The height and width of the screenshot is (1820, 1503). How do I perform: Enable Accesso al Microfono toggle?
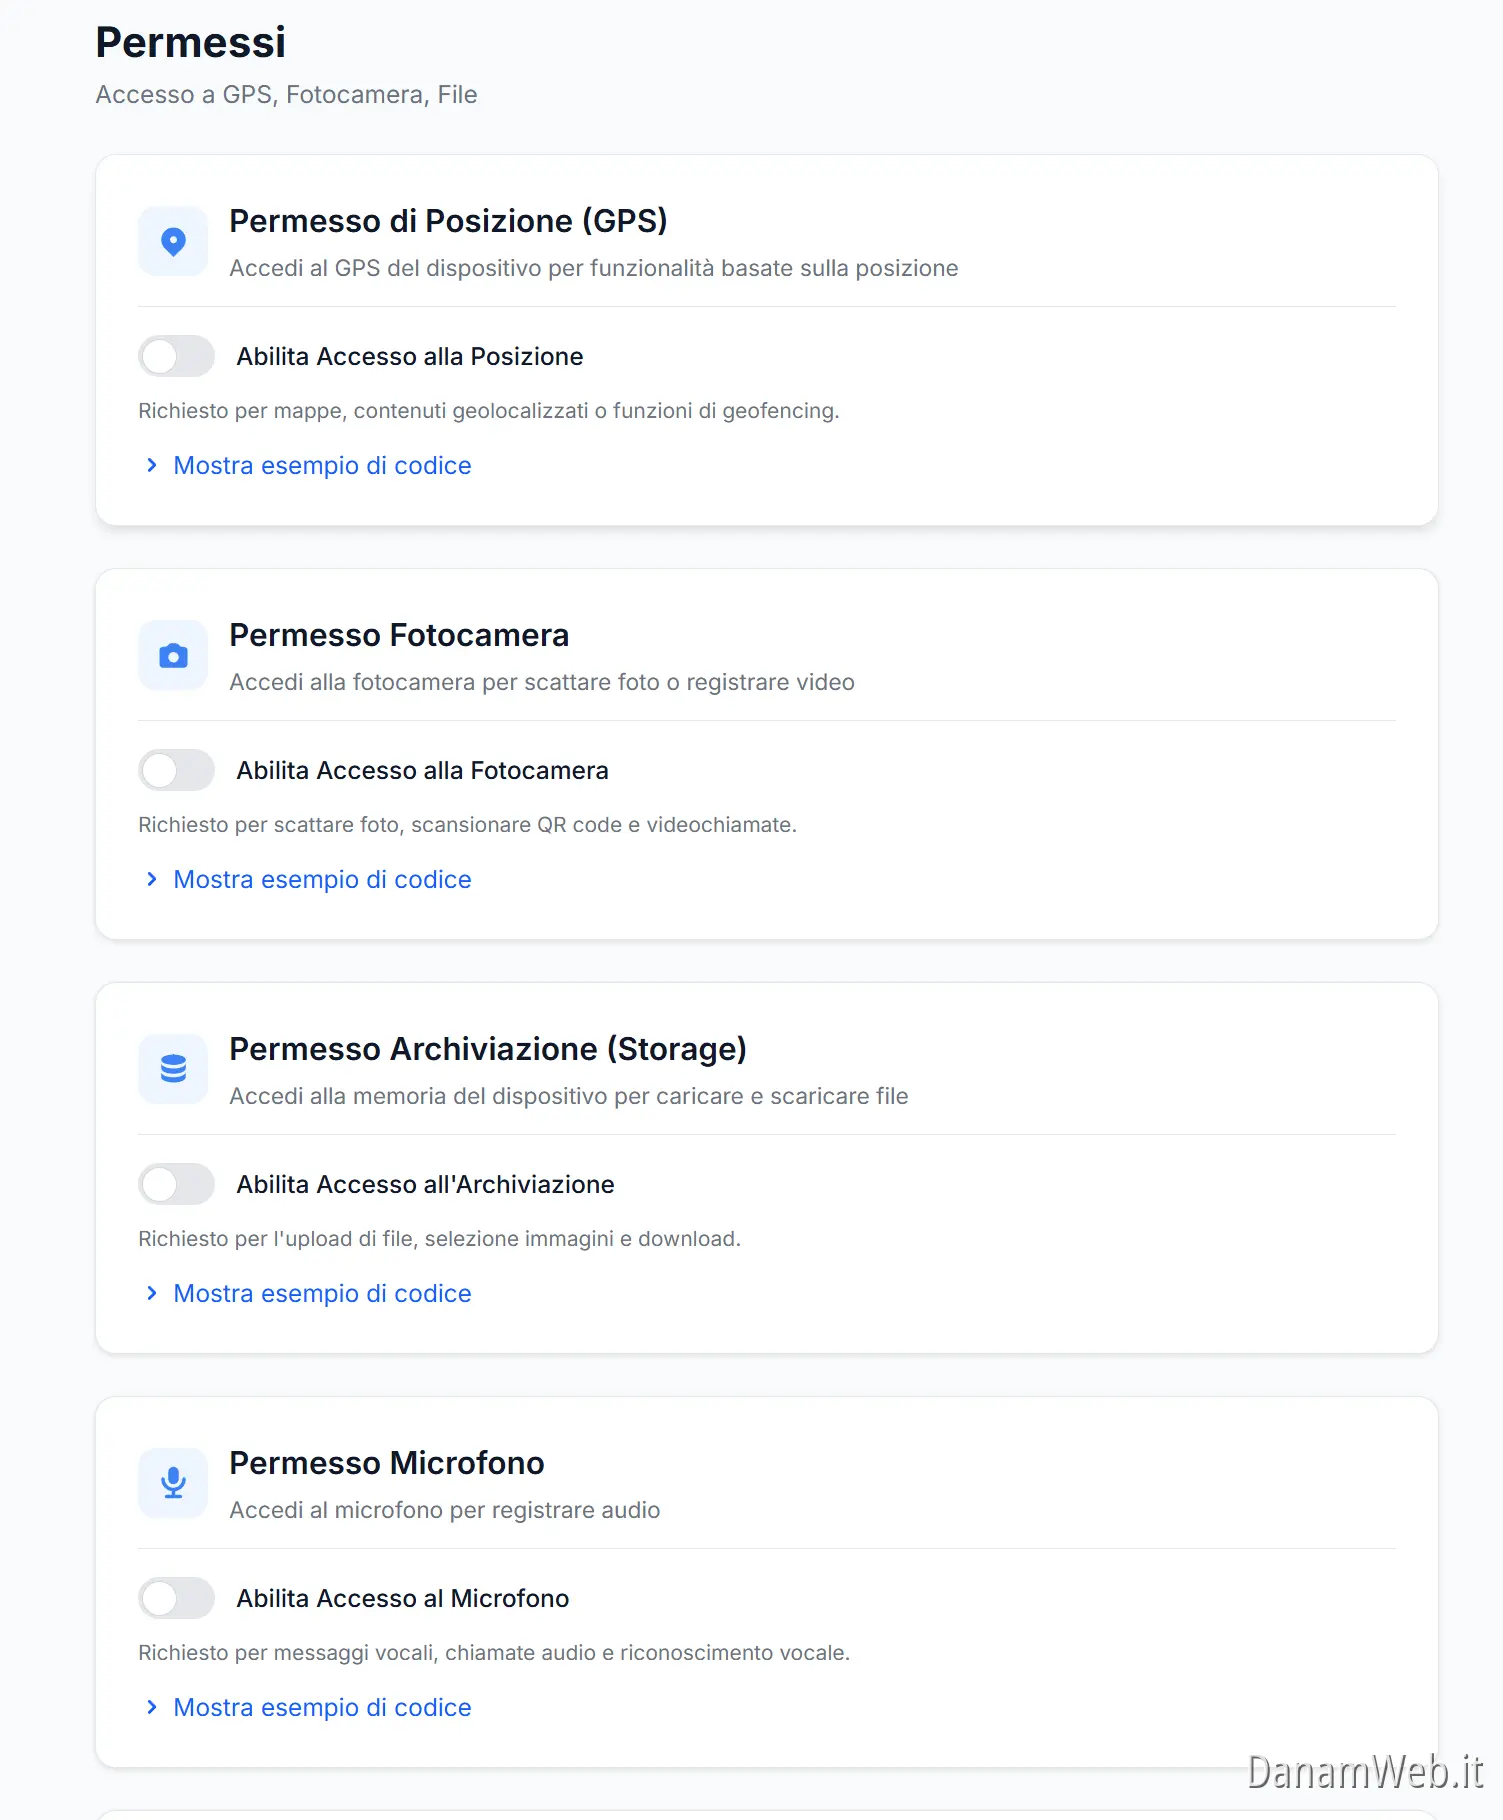[175, 1598]
